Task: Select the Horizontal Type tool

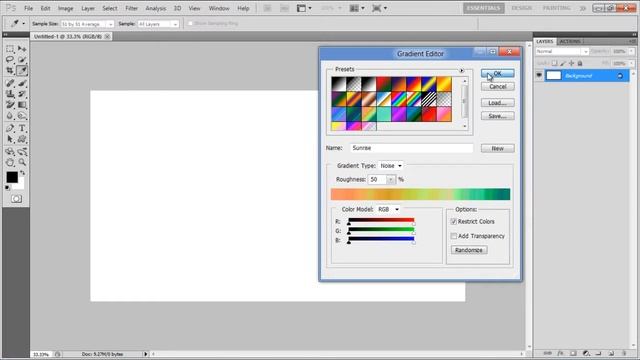Action: pos(22,128)
